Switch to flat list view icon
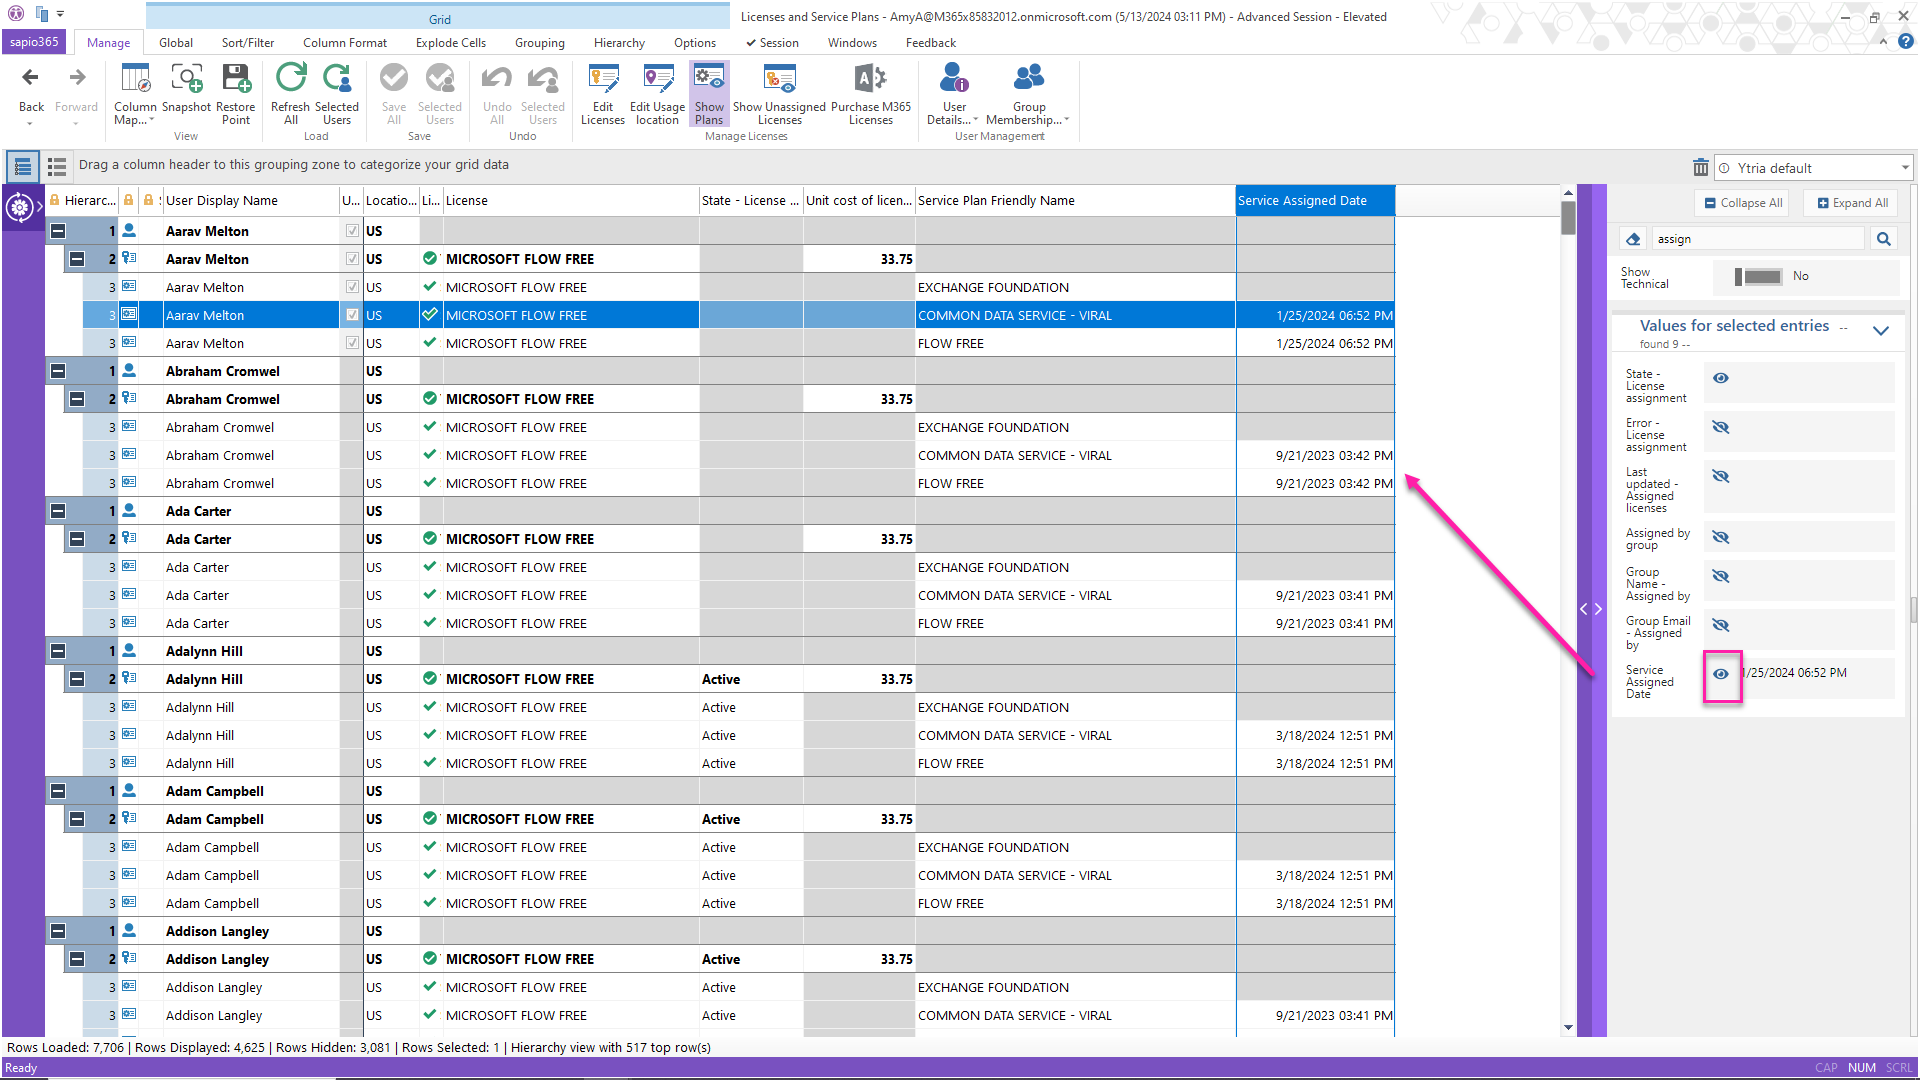The height and width of the screenshot is (1080, 1920). click(57, 166)
